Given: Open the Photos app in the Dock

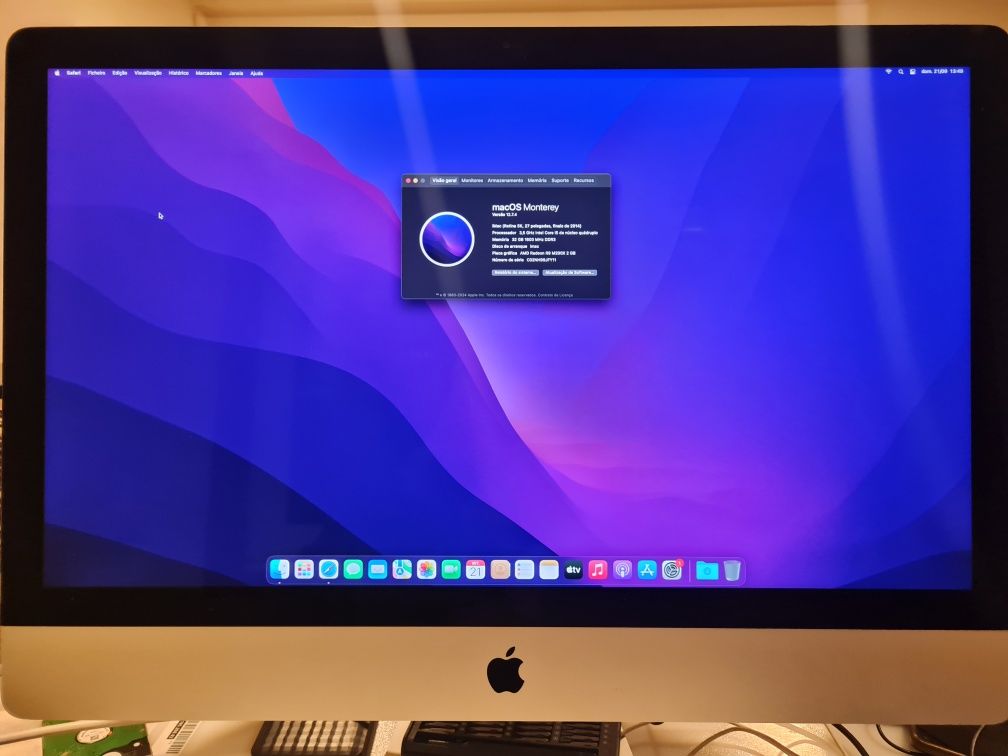Looking at the screenshot, I should tap(426, 569).
